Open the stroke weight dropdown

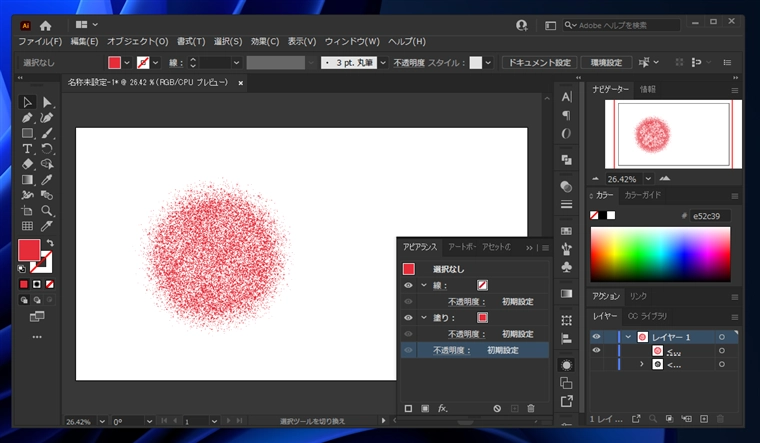pyautogui.click(x=237, y=63)
